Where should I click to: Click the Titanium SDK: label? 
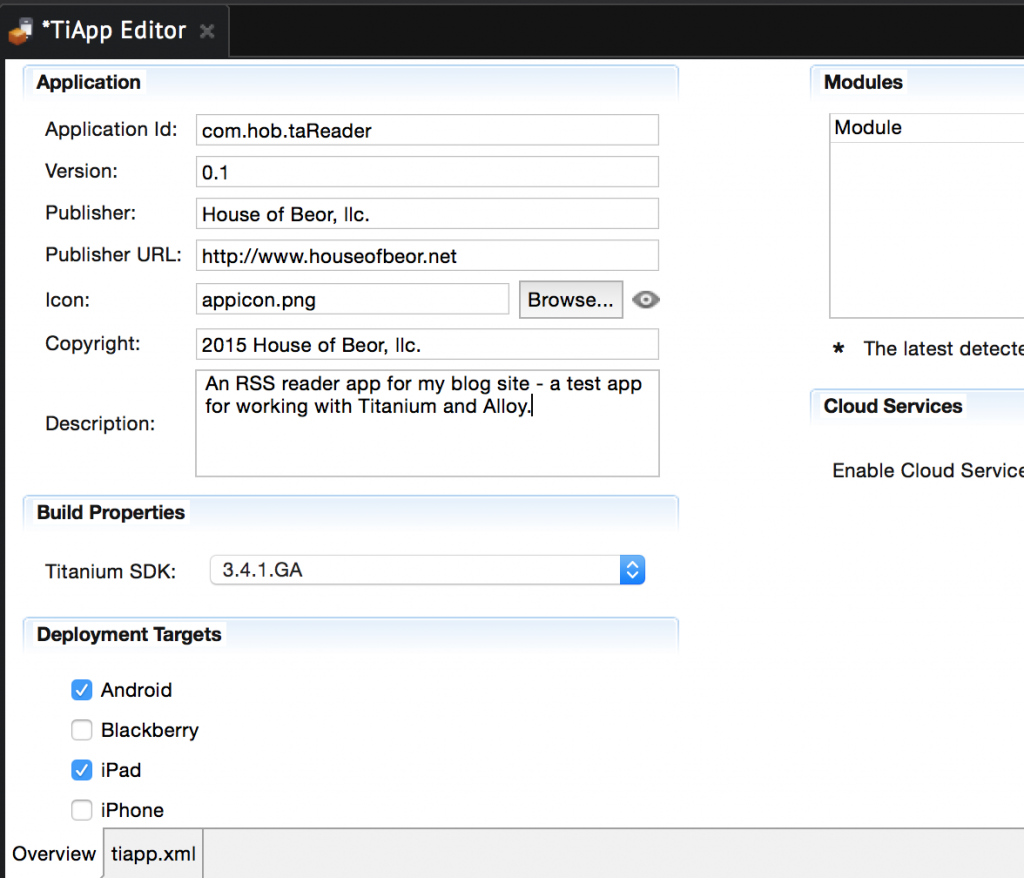point(110,572)
